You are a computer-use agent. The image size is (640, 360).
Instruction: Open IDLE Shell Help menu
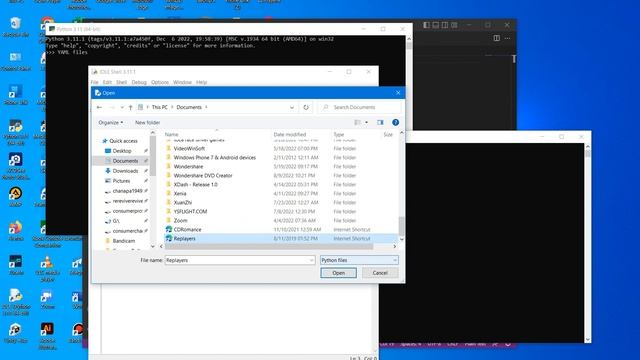click(201, 82)
